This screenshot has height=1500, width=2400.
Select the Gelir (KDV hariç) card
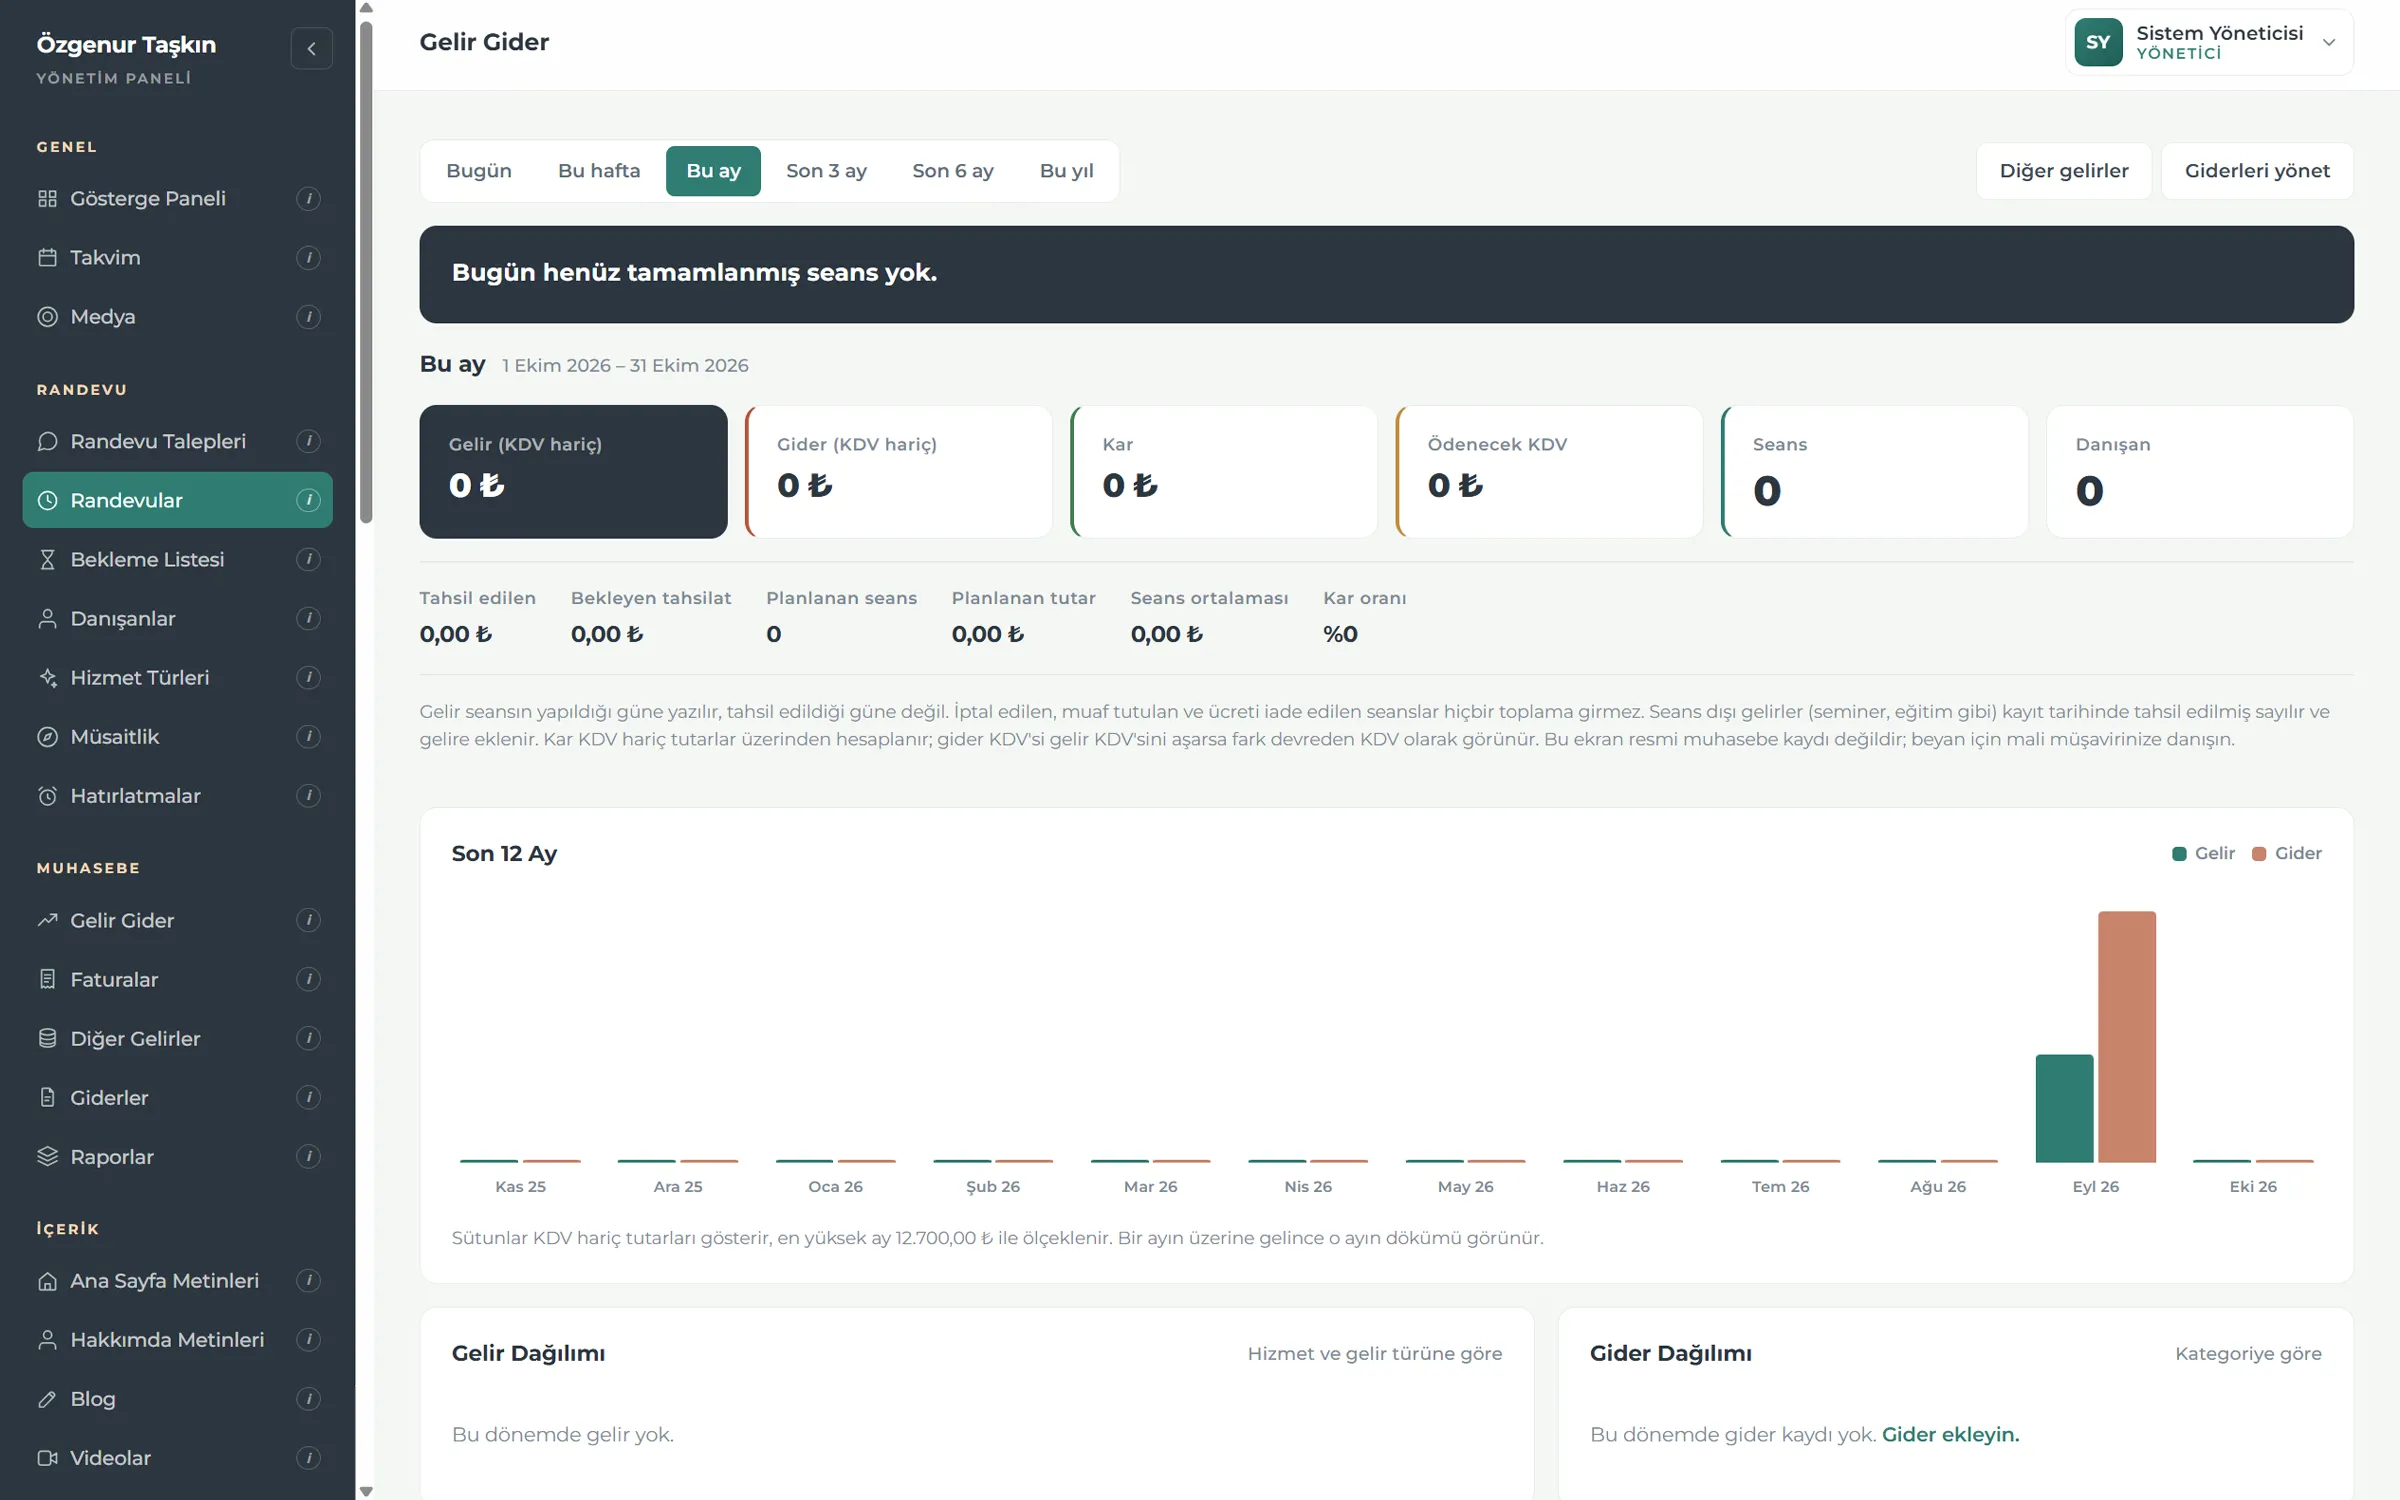point(573,471)
